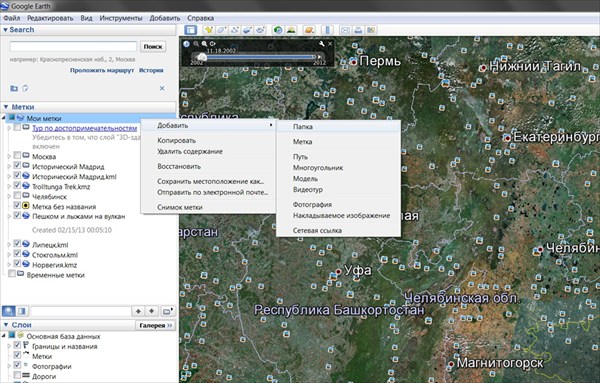Click the Perm city marker on map
This screenshot has height=383, width=600.
pyautogui.click(x=354, y=62)
